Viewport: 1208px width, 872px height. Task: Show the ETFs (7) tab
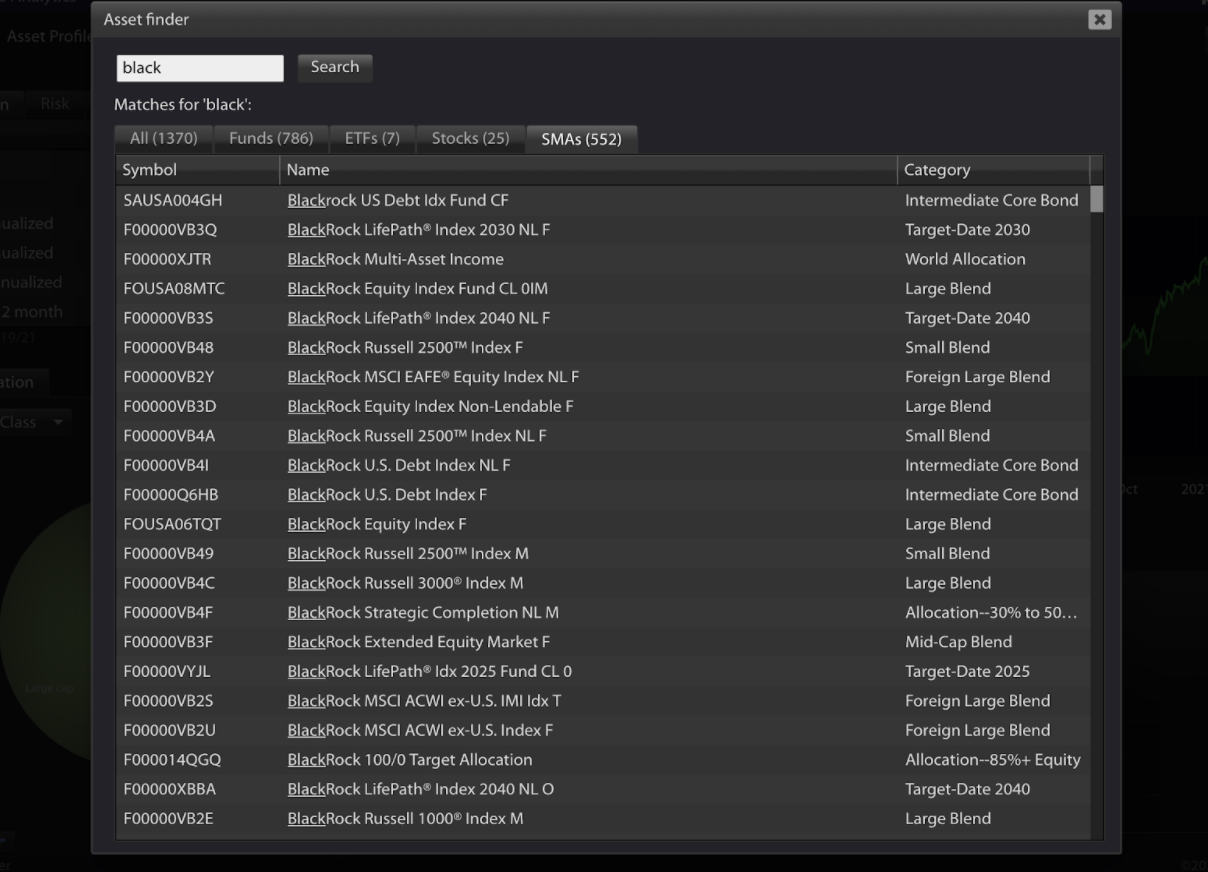tap(372, 139)
